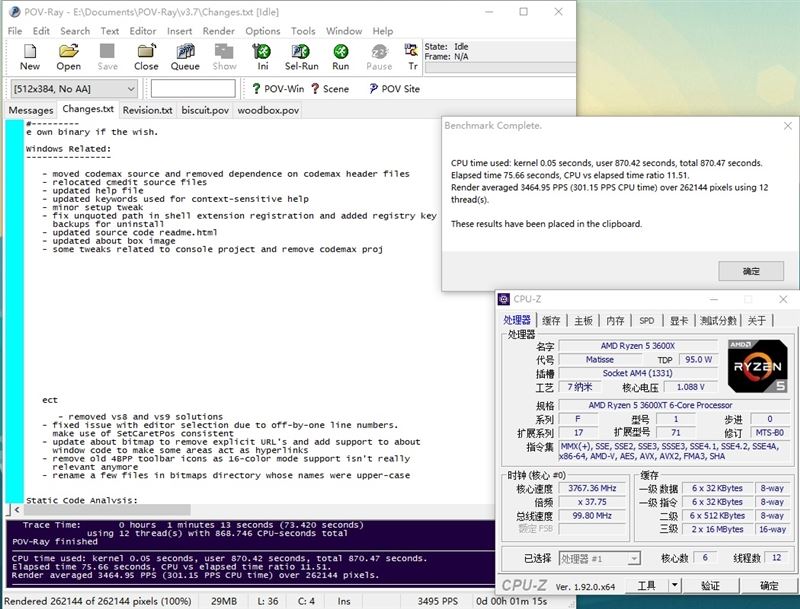Confirm the Benchmark Complete dialog with 确定
800x609 pixels.
point(751,271)
